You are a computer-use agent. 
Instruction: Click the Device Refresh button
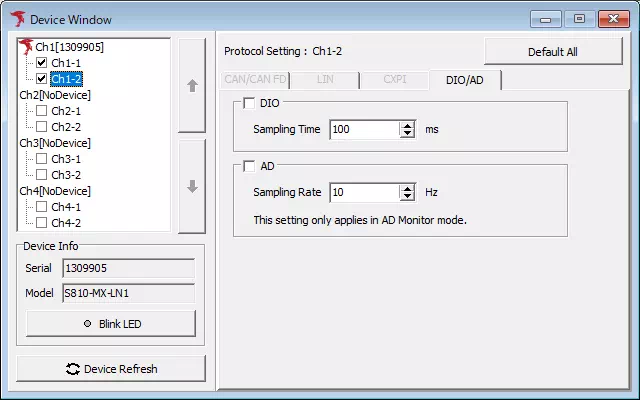(111, 368)
